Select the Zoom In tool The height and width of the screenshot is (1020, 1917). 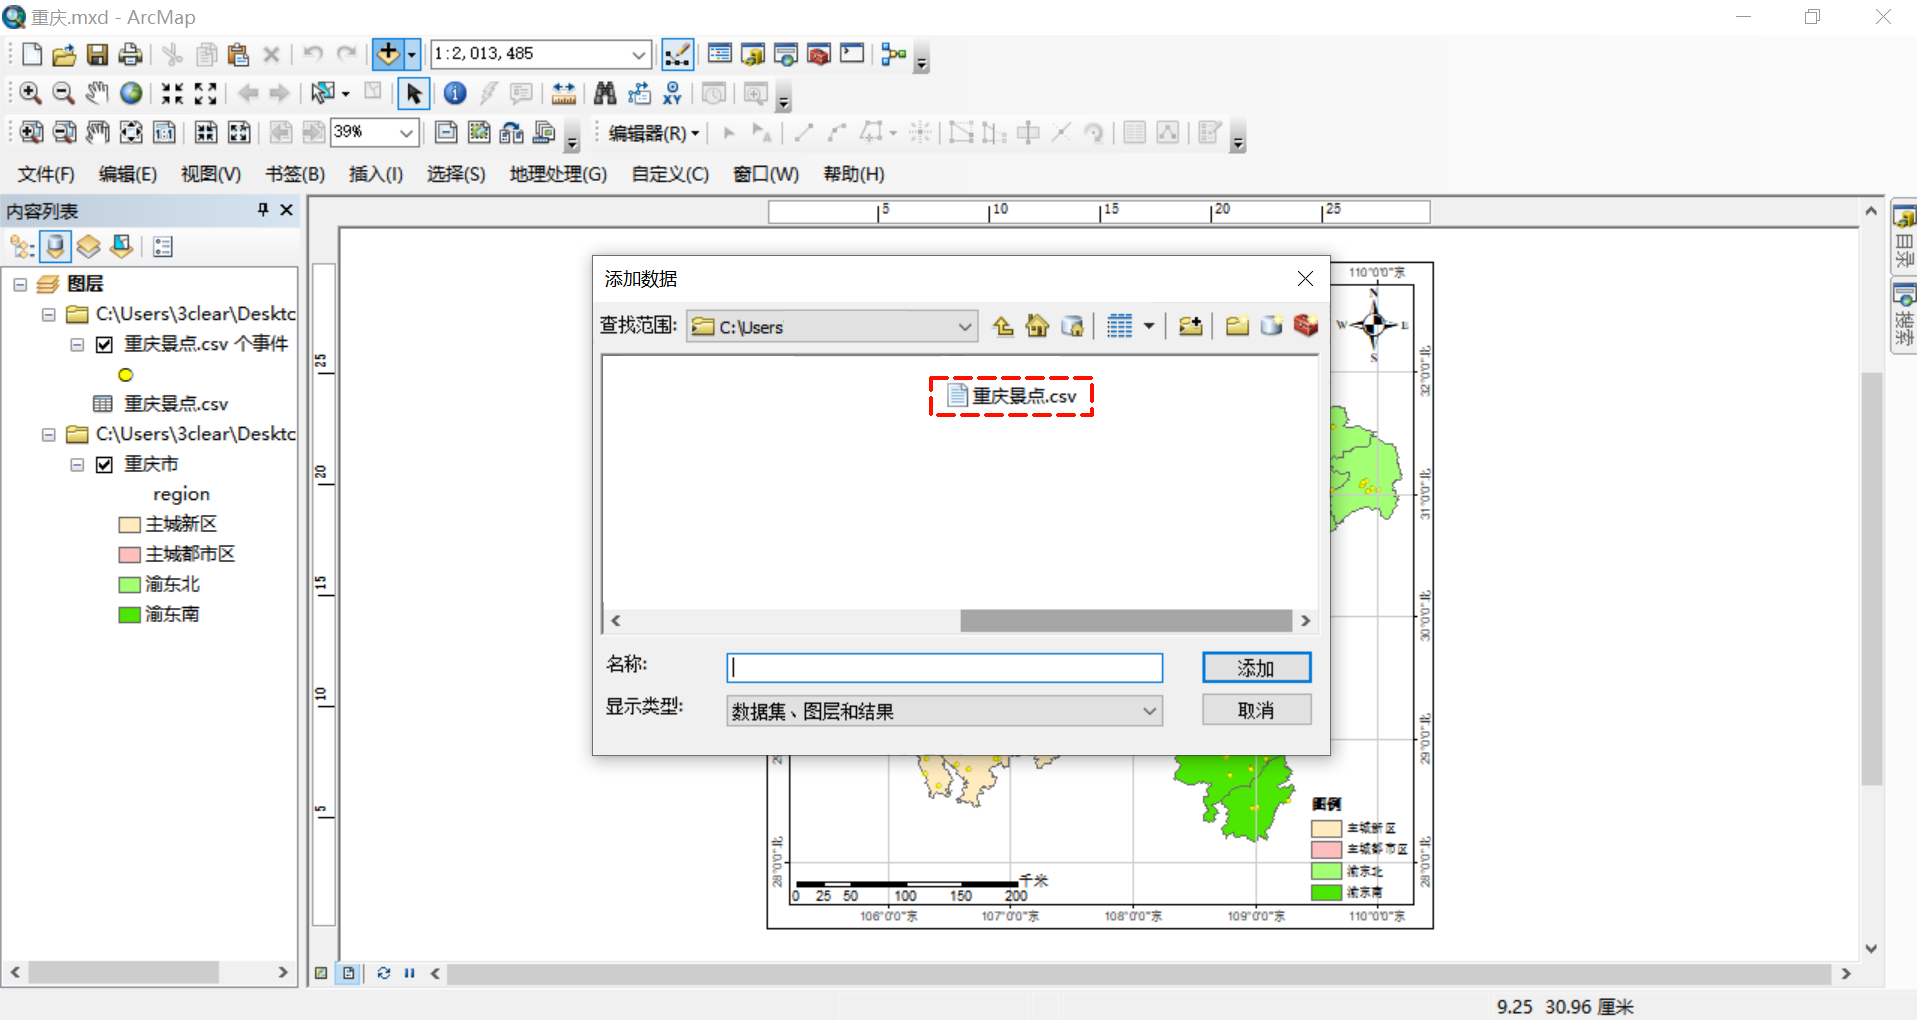[29, 93]
